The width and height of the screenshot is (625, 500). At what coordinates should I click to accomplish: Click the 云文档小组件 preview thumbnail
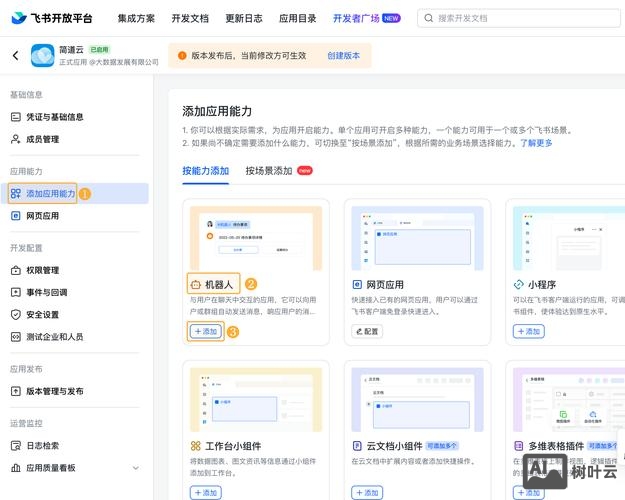[x=417, y=400]
